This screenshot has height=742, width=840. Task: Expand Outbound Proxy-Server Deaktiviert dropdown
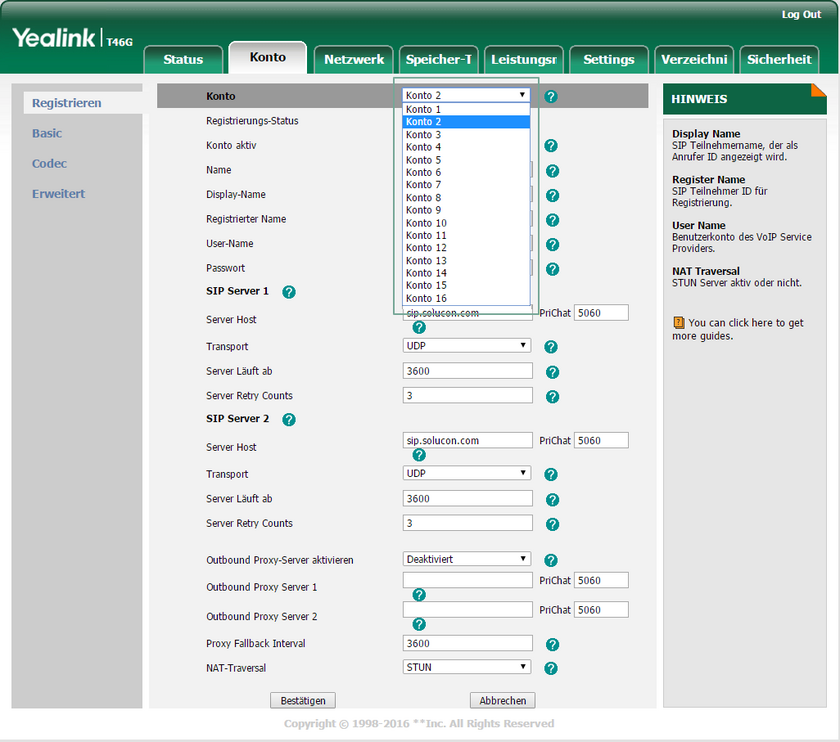(466, 559)
